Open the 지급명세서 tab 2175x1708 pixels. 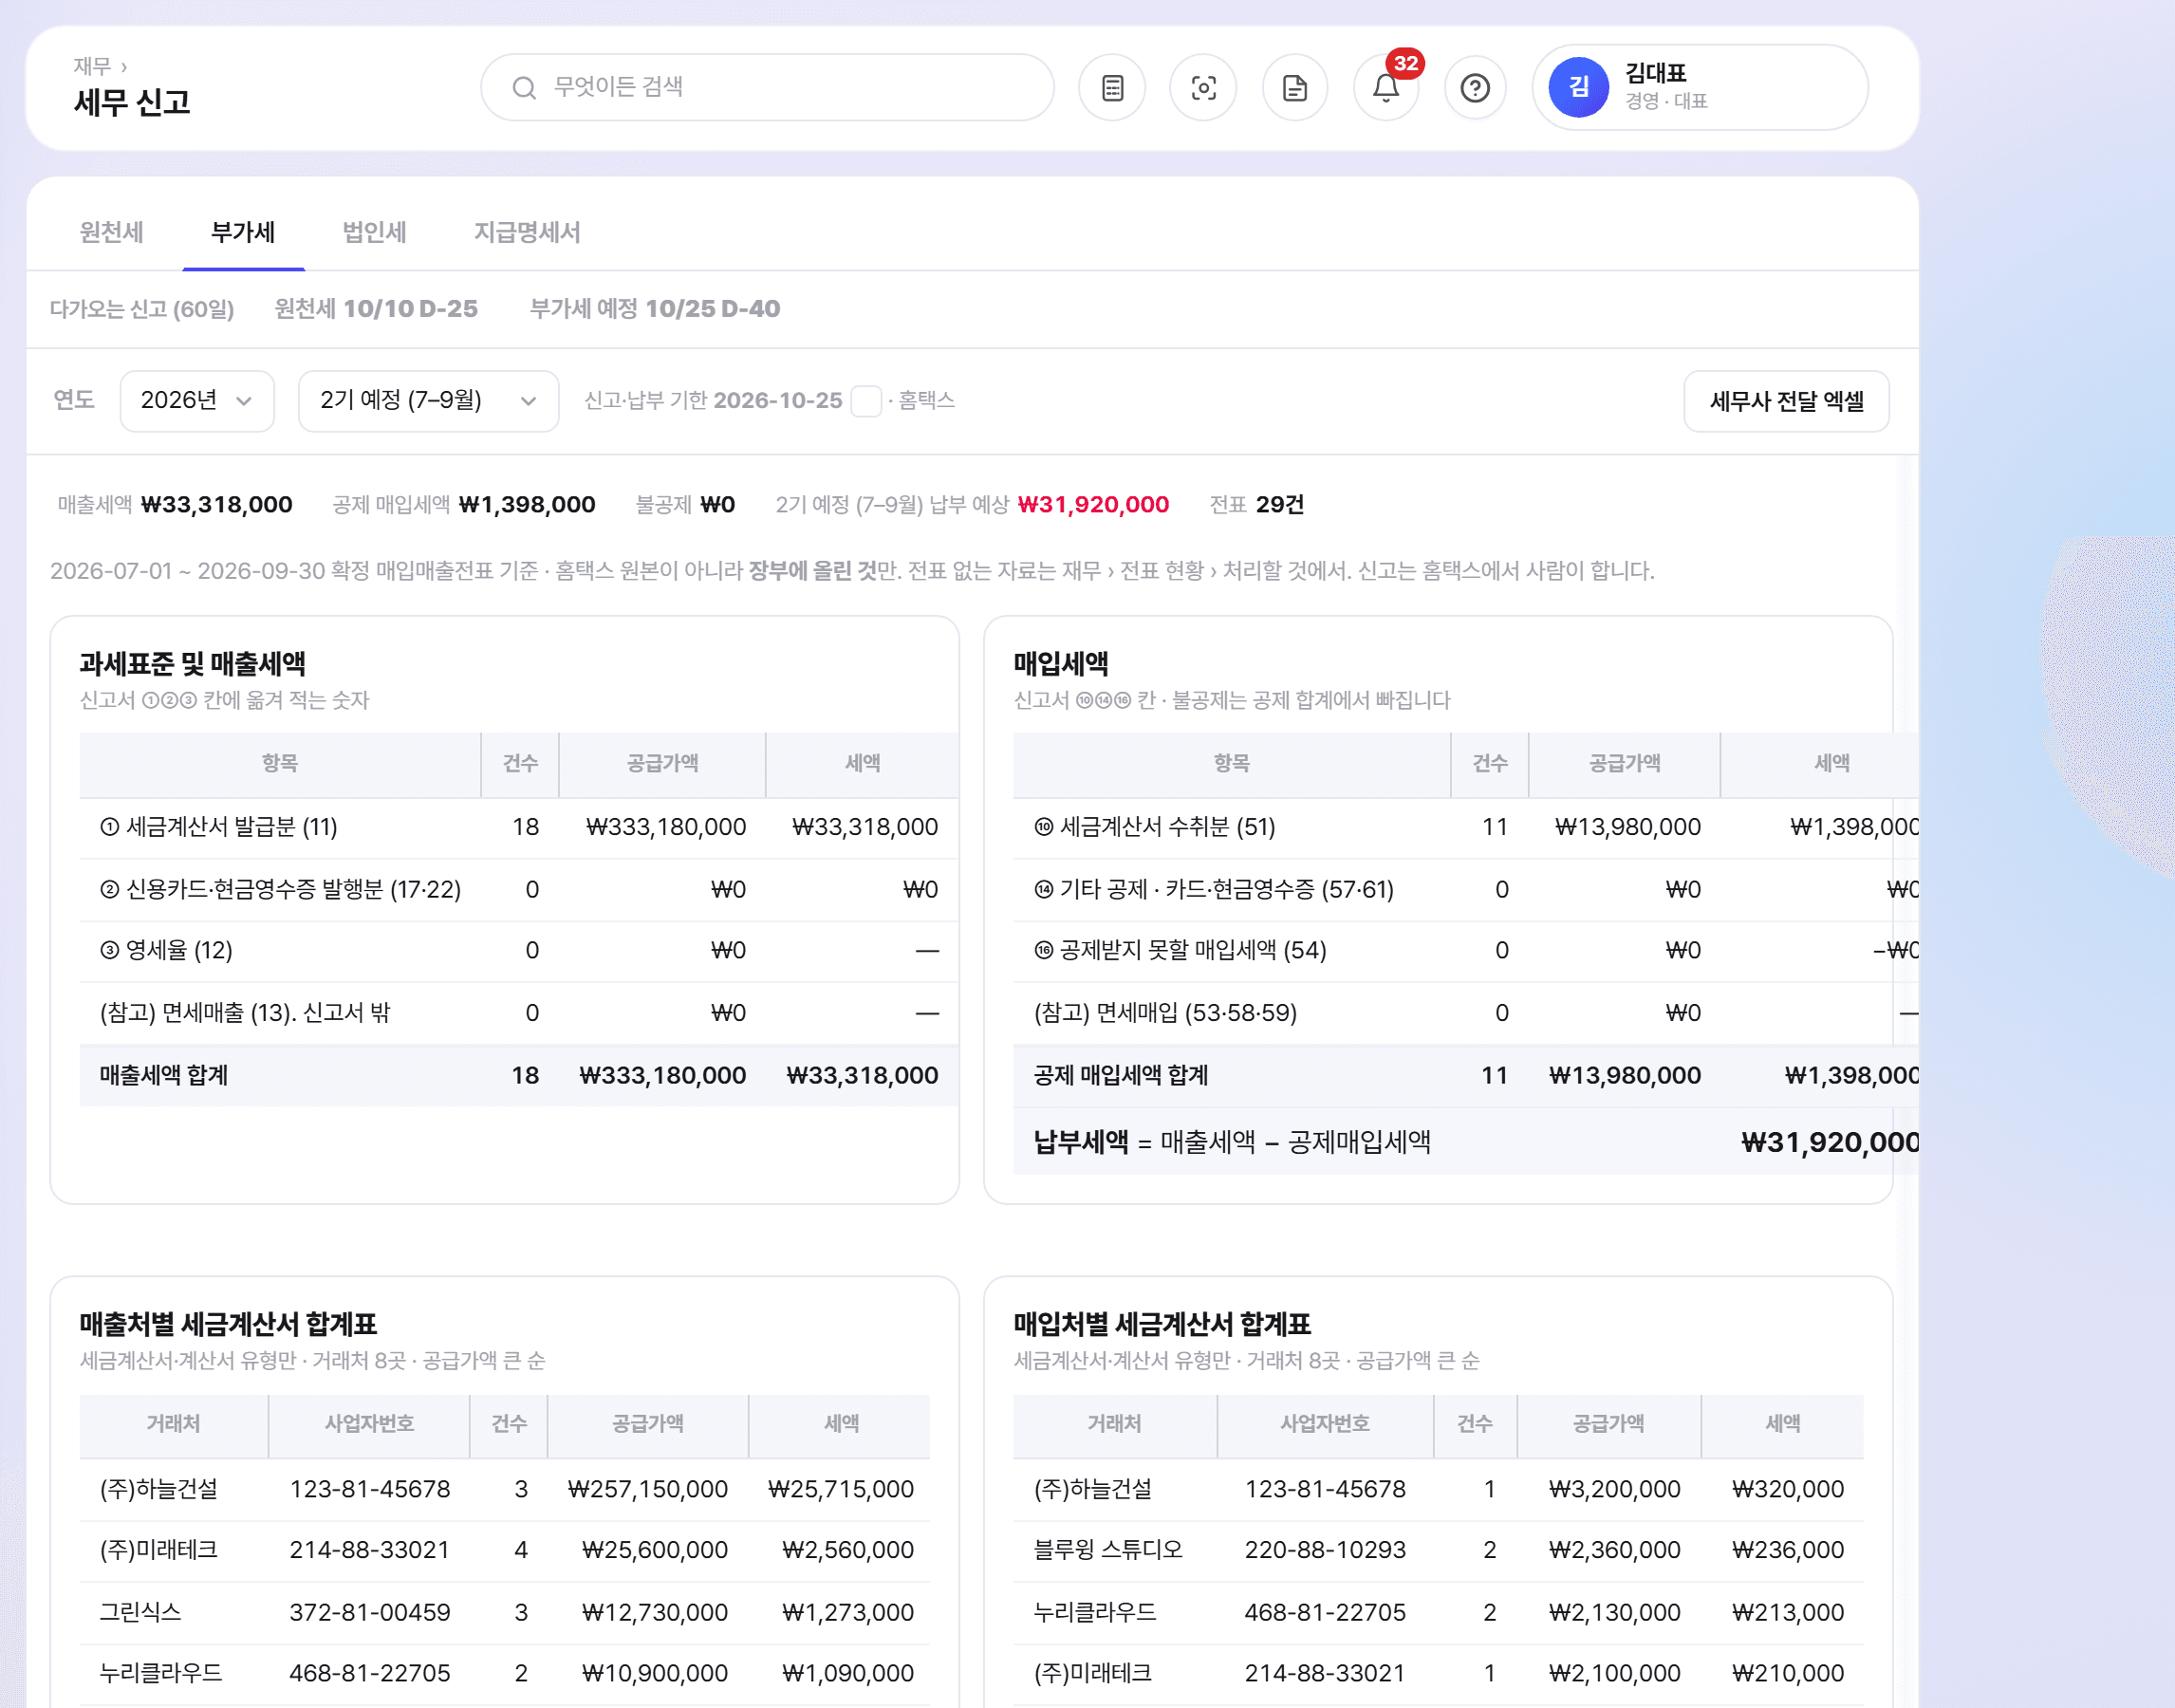click(527, 232)
